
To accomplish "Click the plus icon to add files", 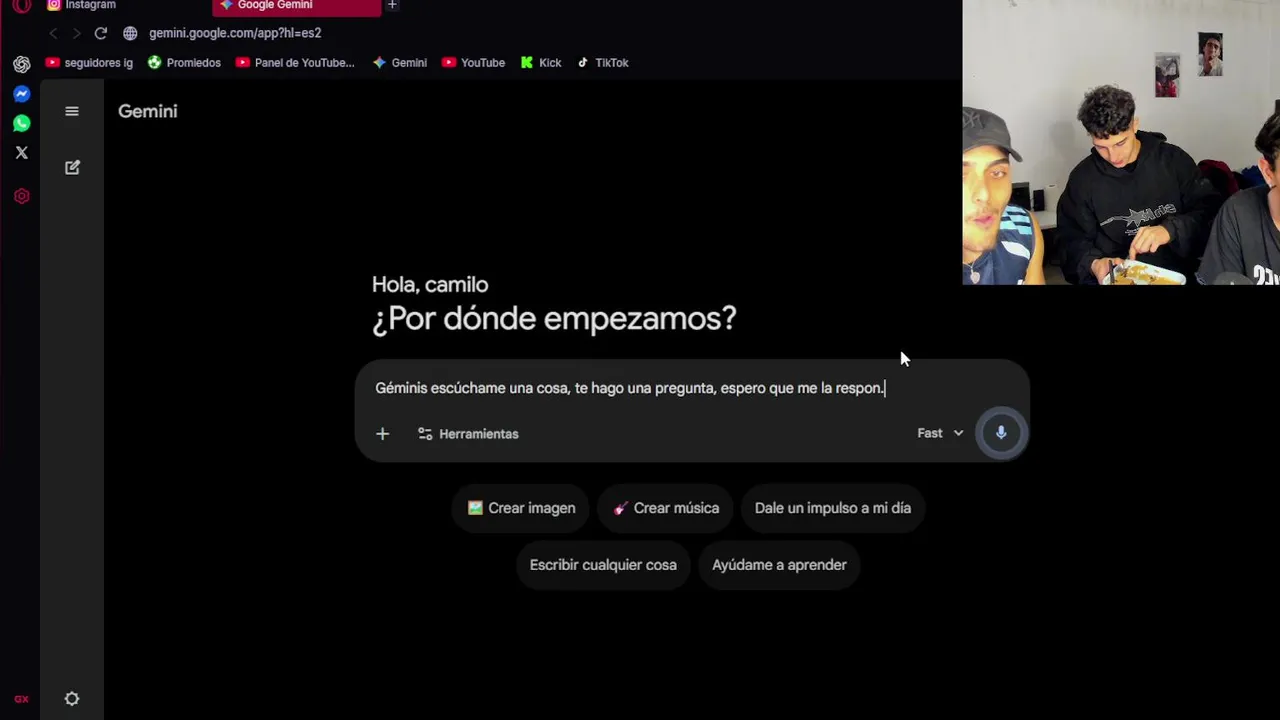I will tap(382, 433).
